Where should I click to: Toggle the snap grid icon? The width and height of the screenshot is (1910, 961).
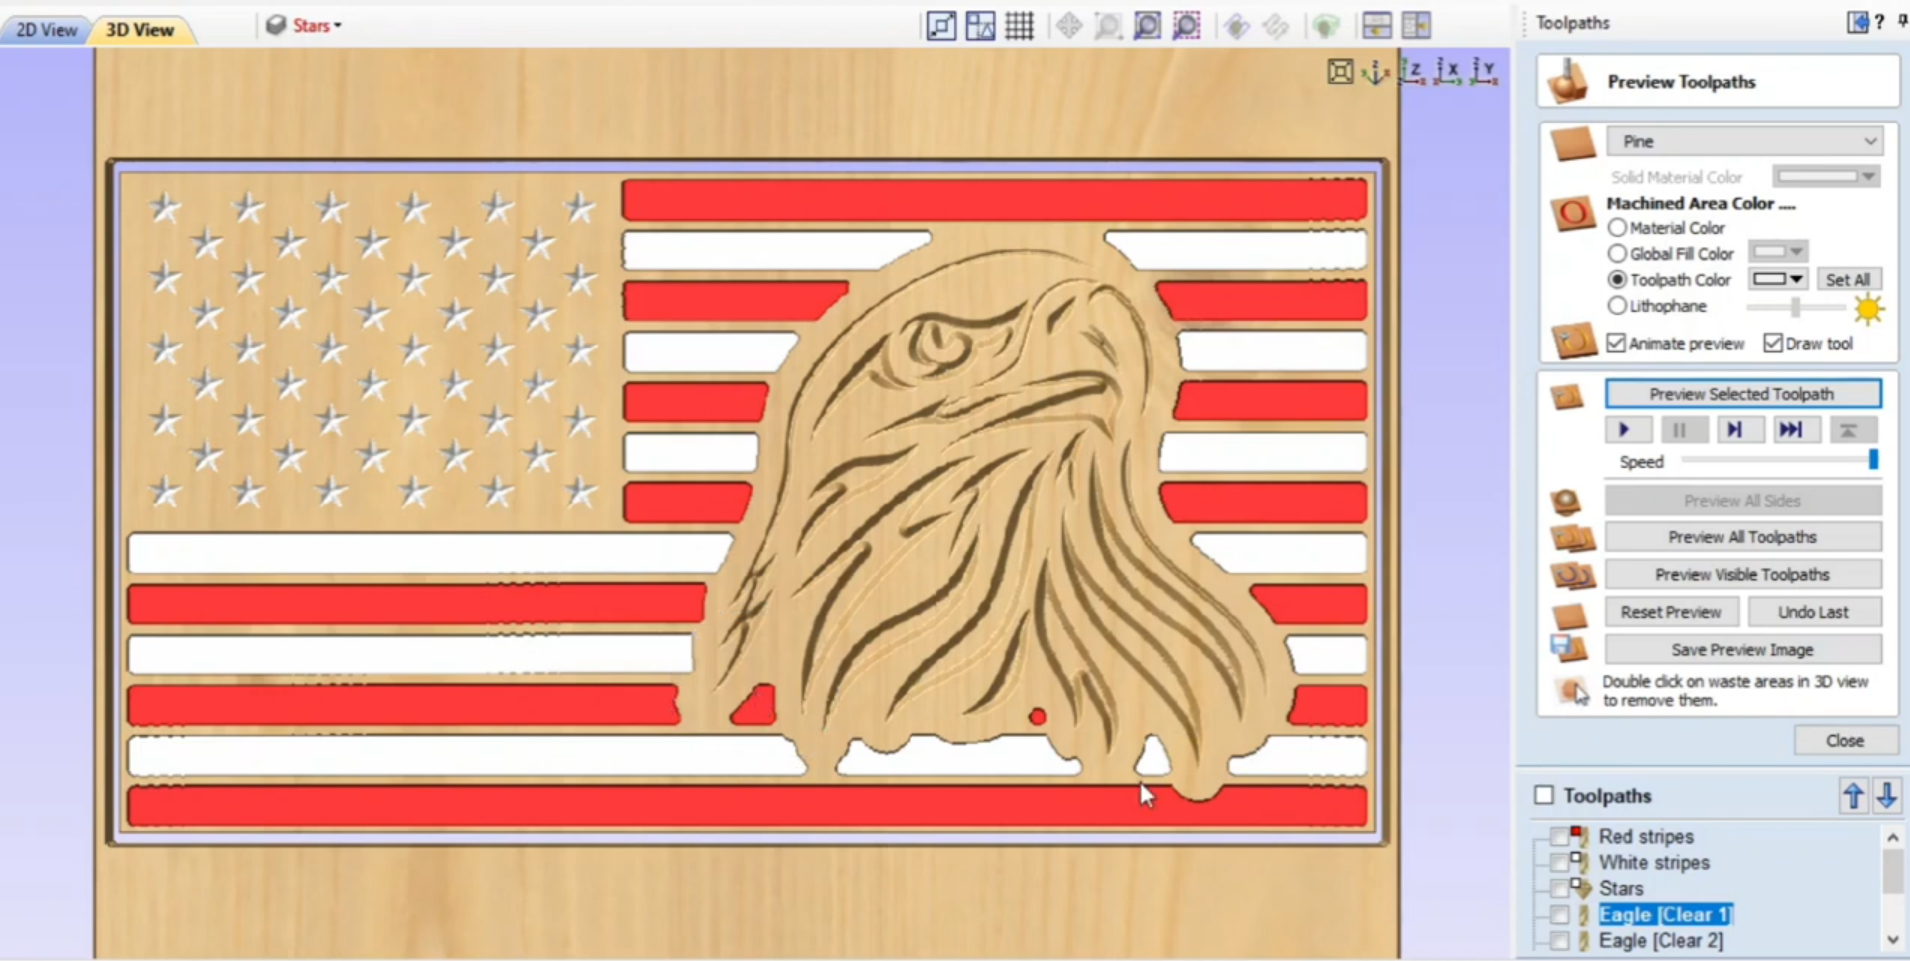[1019, 26]
